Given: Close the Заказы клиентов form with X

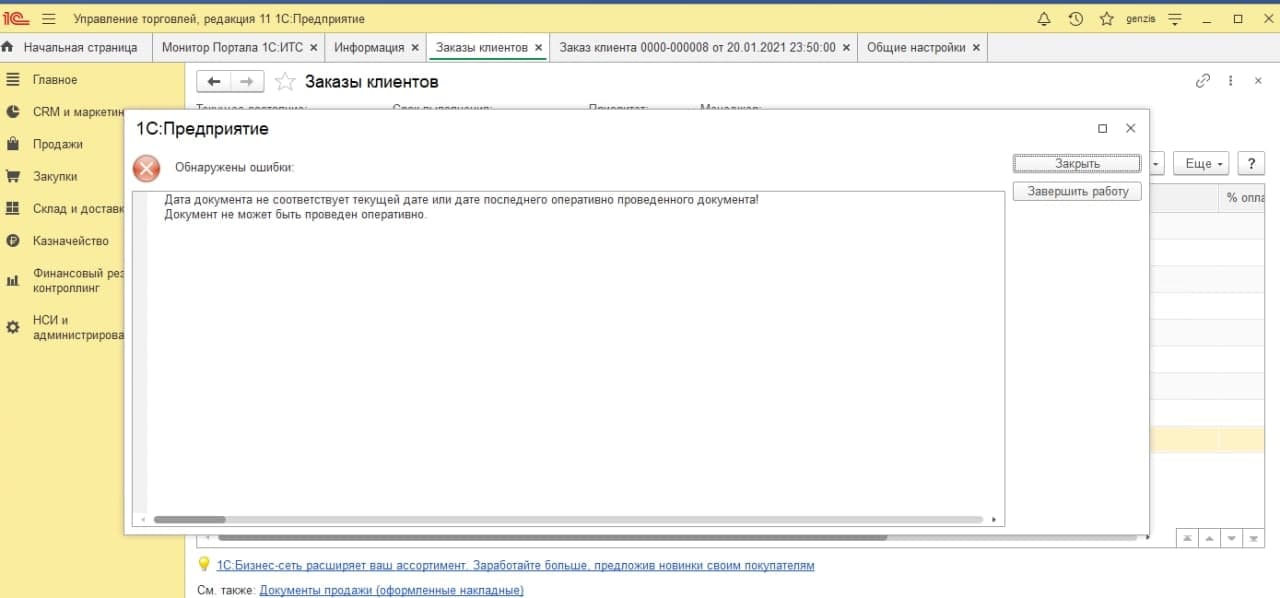Looking at the screenshot, I should (x=1258, y=81).
